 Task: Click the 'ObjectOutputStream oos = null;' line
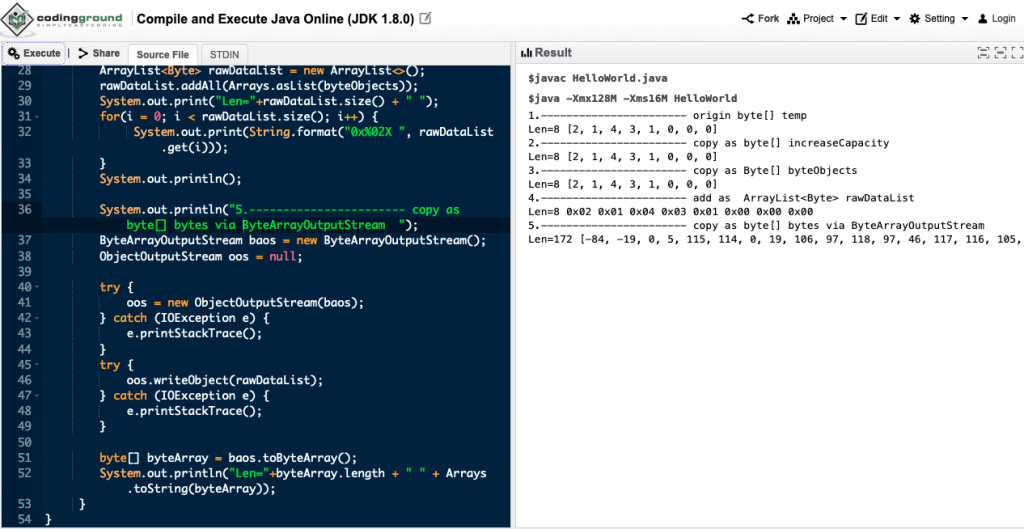coord(201,256)
